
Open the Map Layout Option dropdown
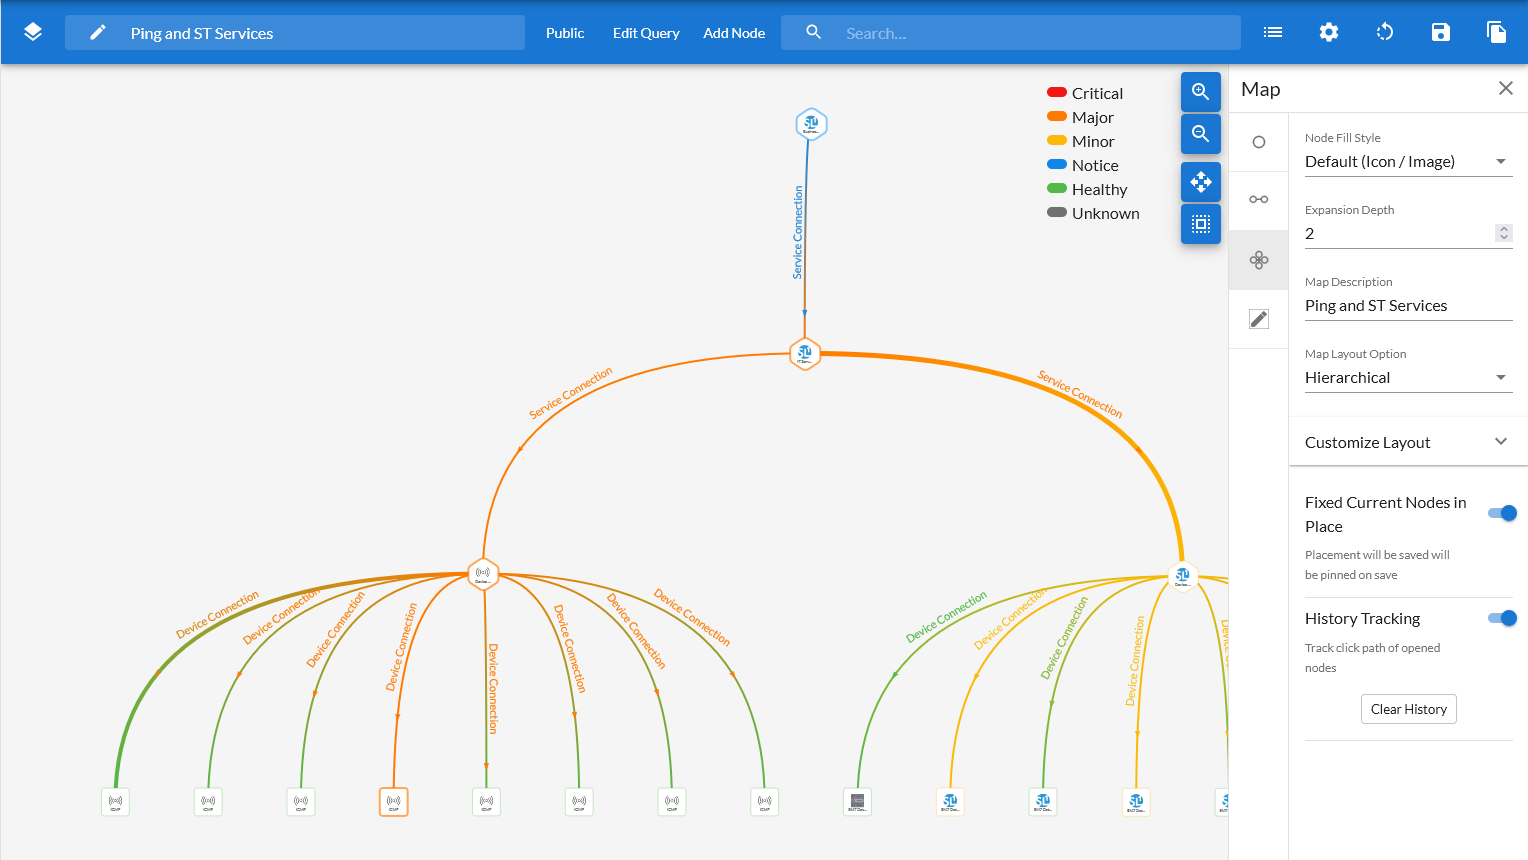point(1408,378)
